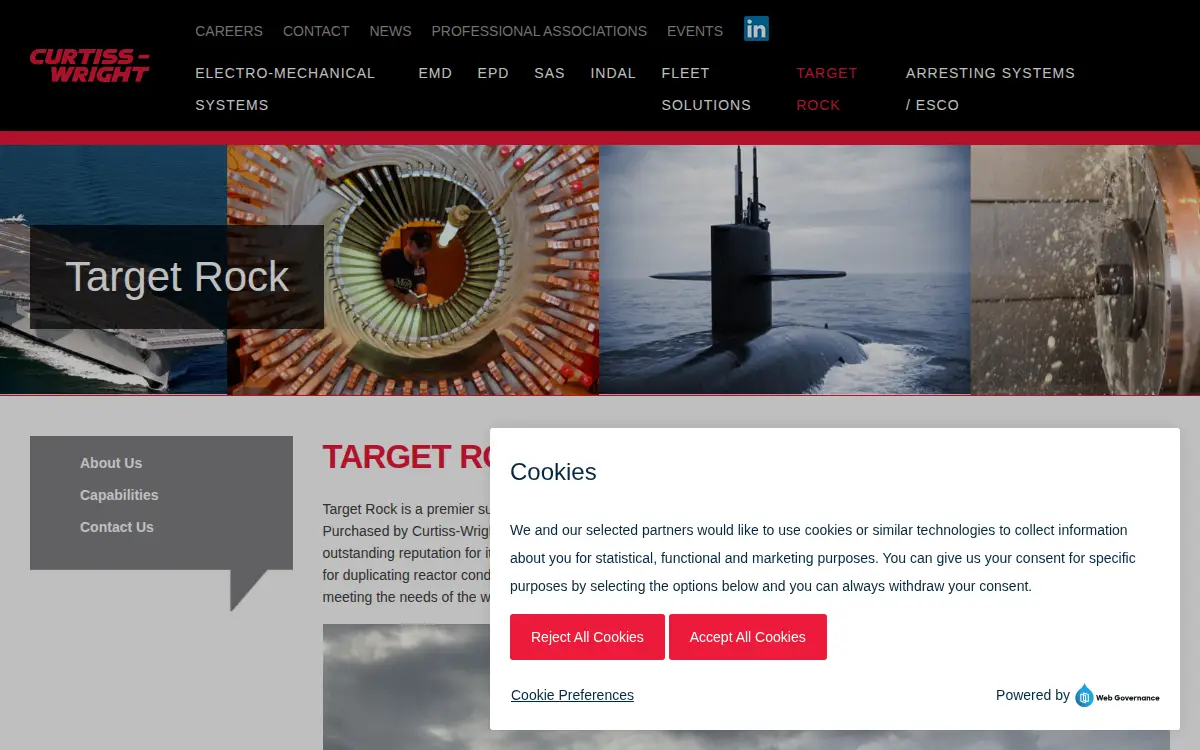The height and width of the screenshot is (750, 1200).
Task: Open About Us in sidebar
Action: 111,463
